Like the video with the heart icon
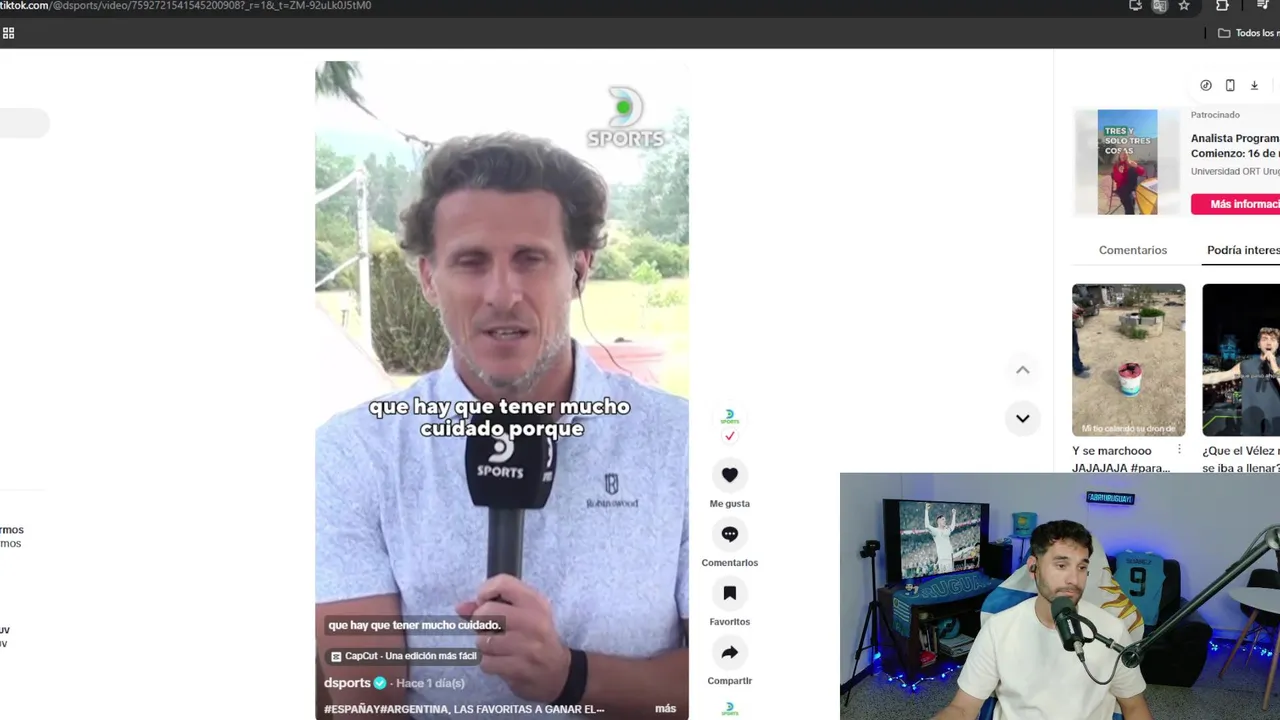 pos(729,475)
